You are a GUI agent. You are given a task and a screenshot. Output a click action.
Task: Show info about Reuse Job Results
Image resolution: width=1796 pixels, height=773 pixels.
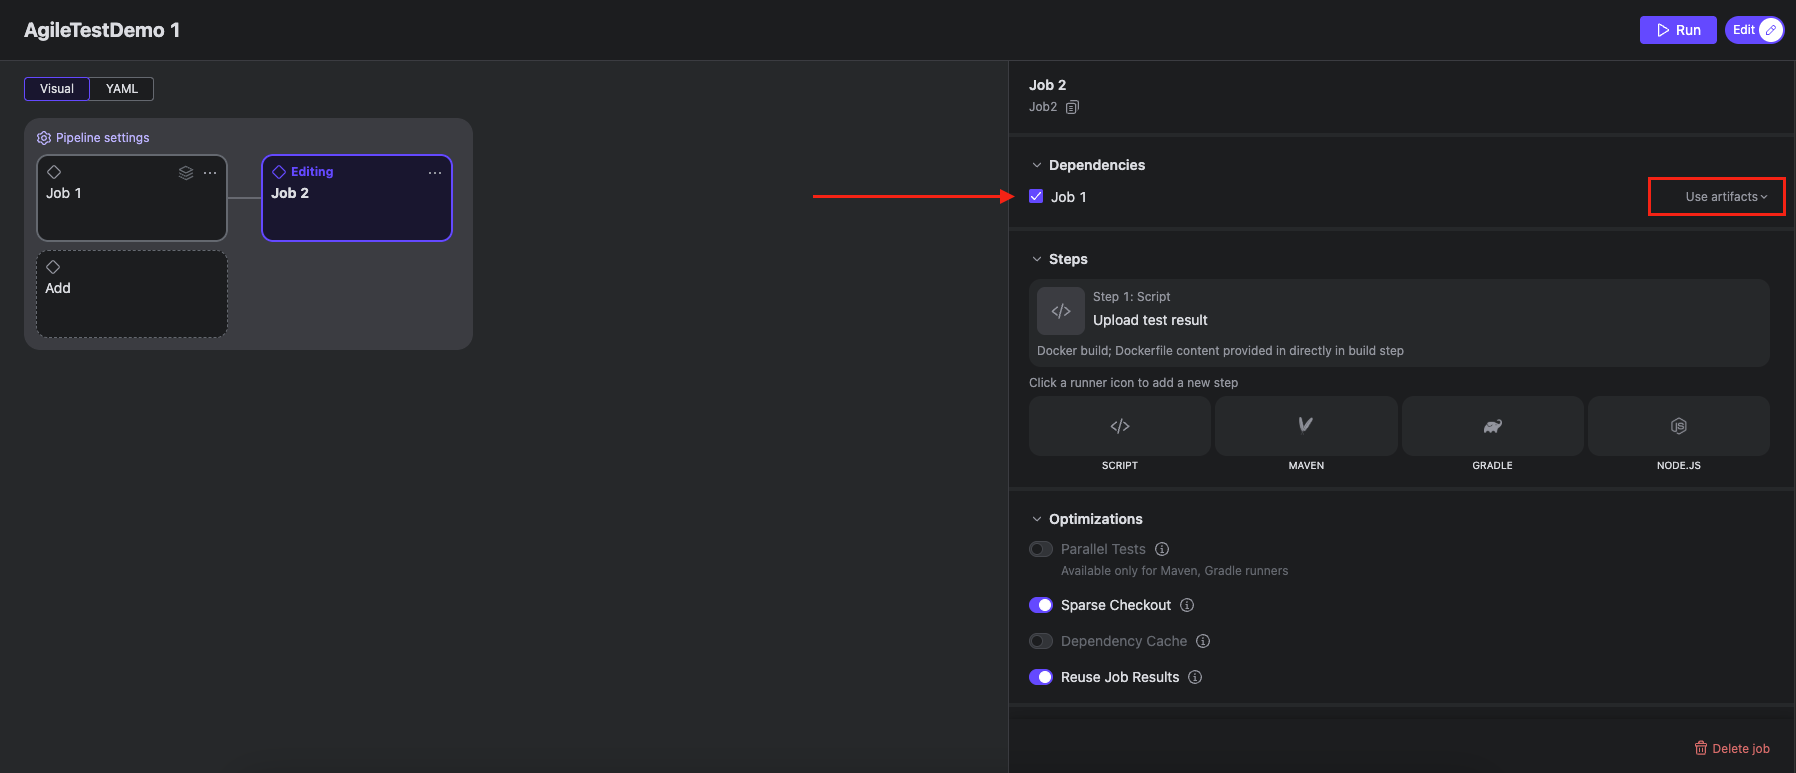pos(1195,677)
